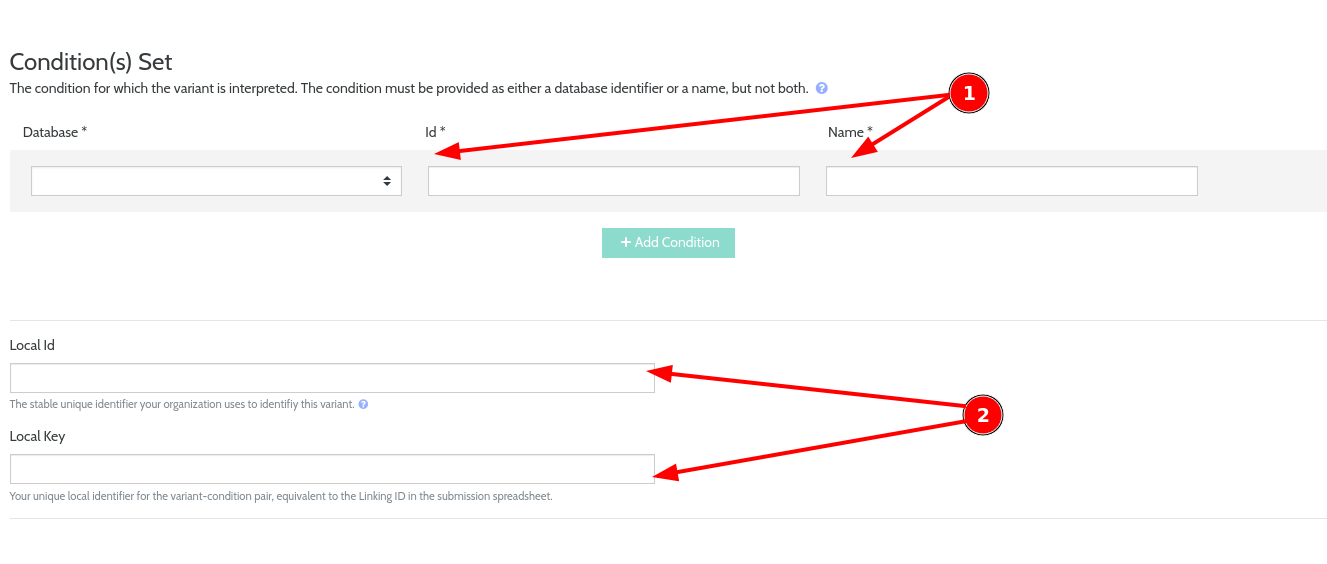Click the red numbered marker 2

(x=982, y=416)
